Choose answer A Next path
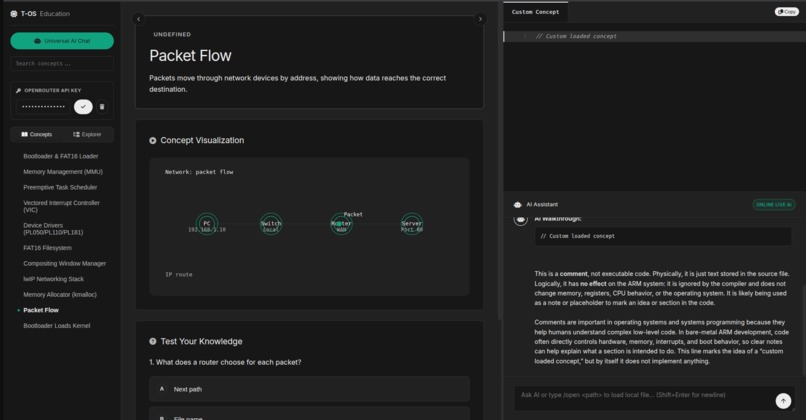 [309, 389]
